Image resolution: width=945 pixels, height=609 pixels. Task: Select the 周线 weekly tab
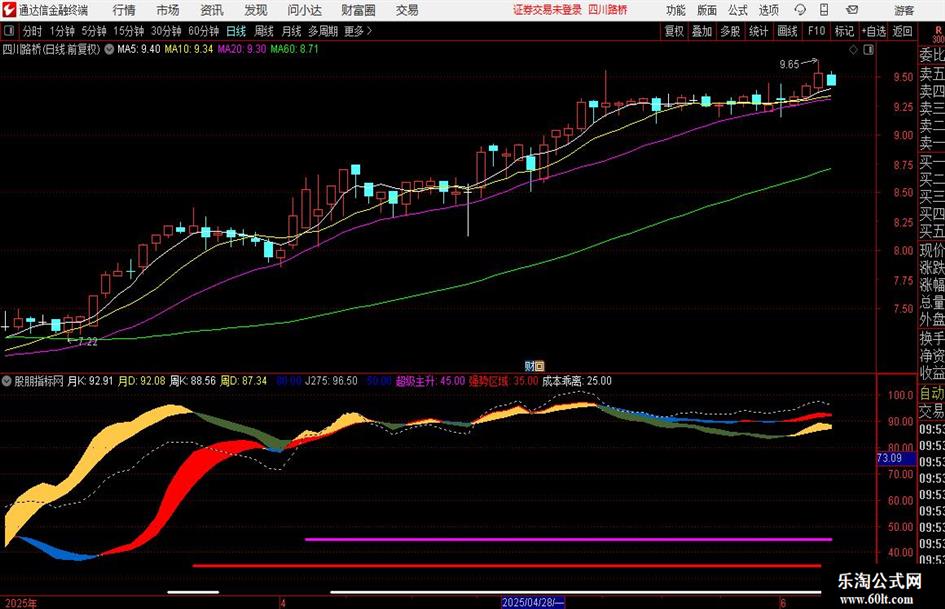[x=263, y=31]
